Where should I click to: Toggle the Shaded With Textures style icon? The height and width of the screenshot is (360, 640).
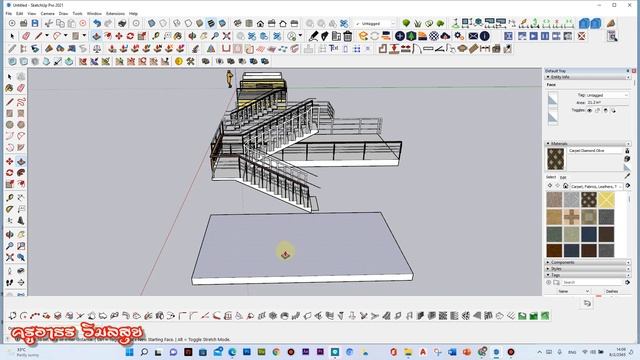coord(211,23)
